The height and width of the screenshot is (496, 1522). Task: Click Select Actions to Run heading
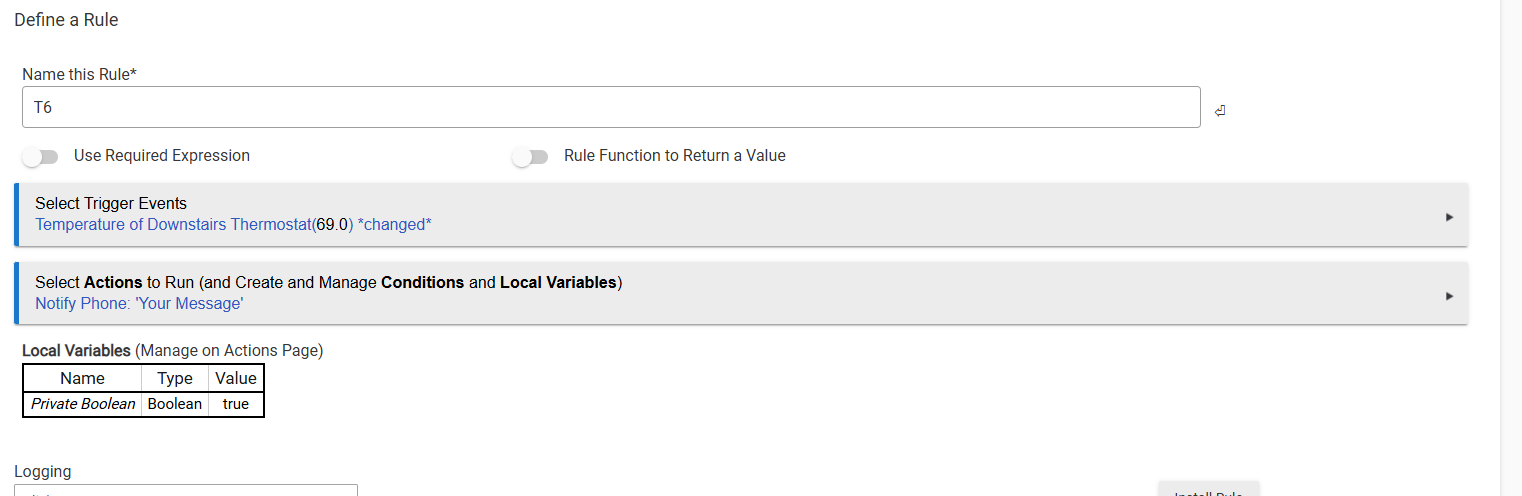coord(329,282)
